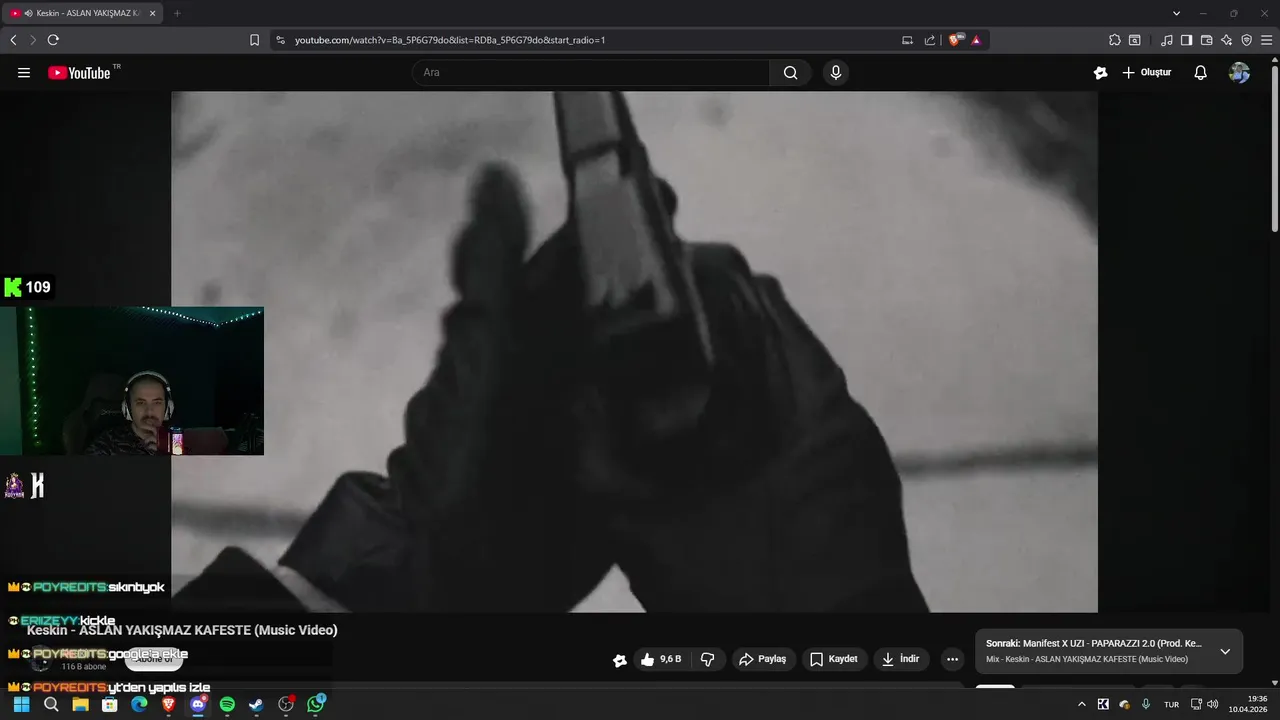Expand the Sonraki mix playlist panel
Viewport: 1280px width, 720px height.
point(1225,652)
